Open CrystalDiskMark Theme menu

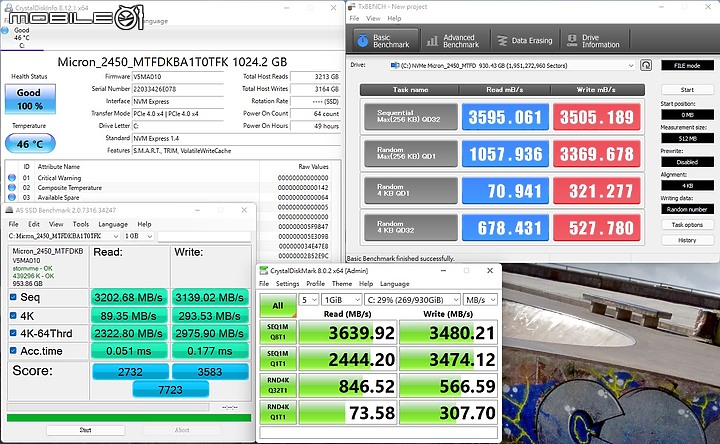click(342, 284)
